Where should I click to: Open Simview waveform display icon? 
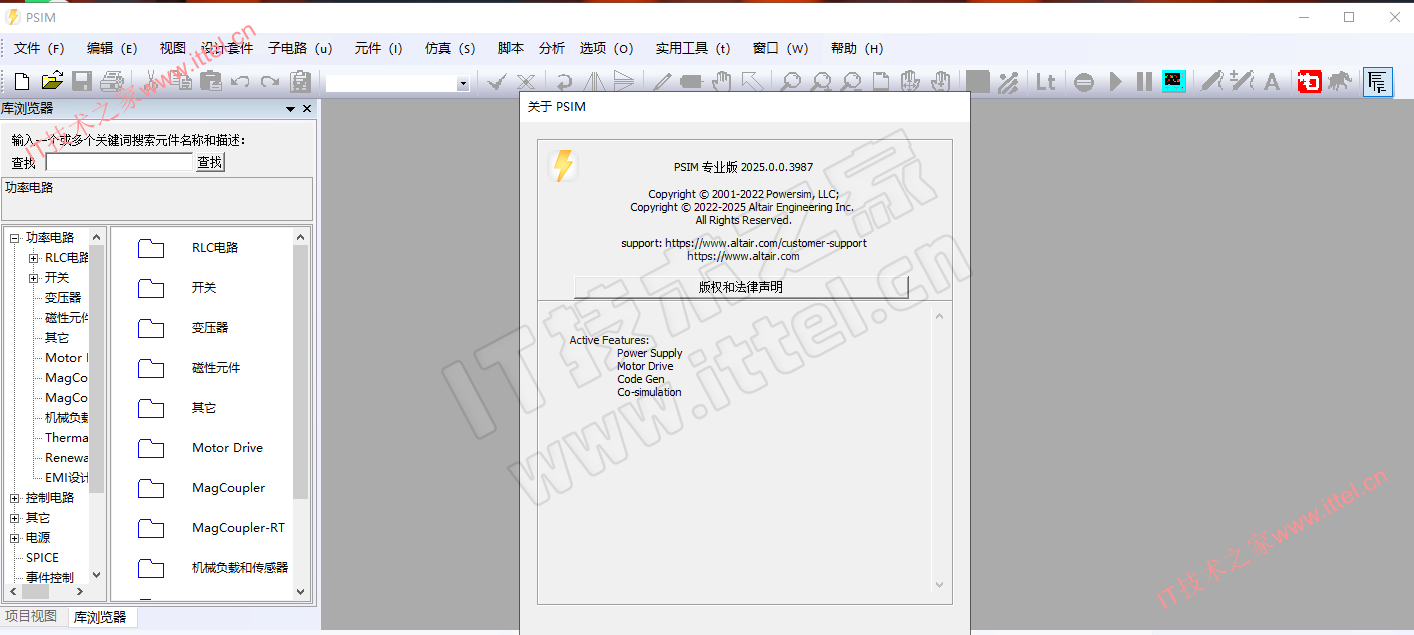tap(1174, 82)
